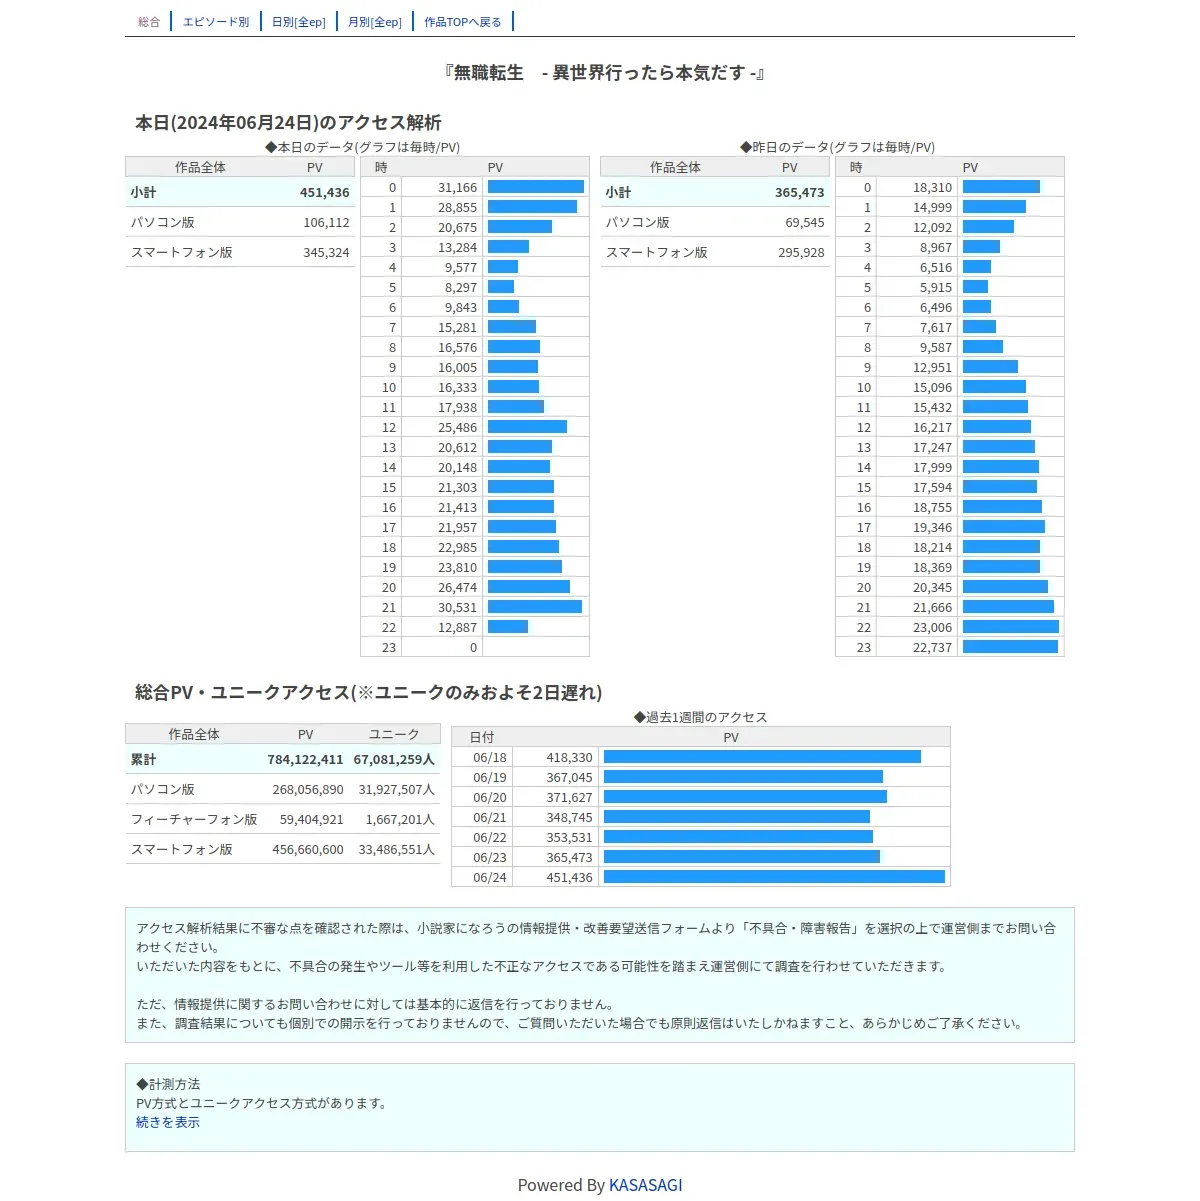Click today's hour 22 PV 12,887
Image resolution: width=1200 pixels, height=1201 pixels.
[458, 627]
